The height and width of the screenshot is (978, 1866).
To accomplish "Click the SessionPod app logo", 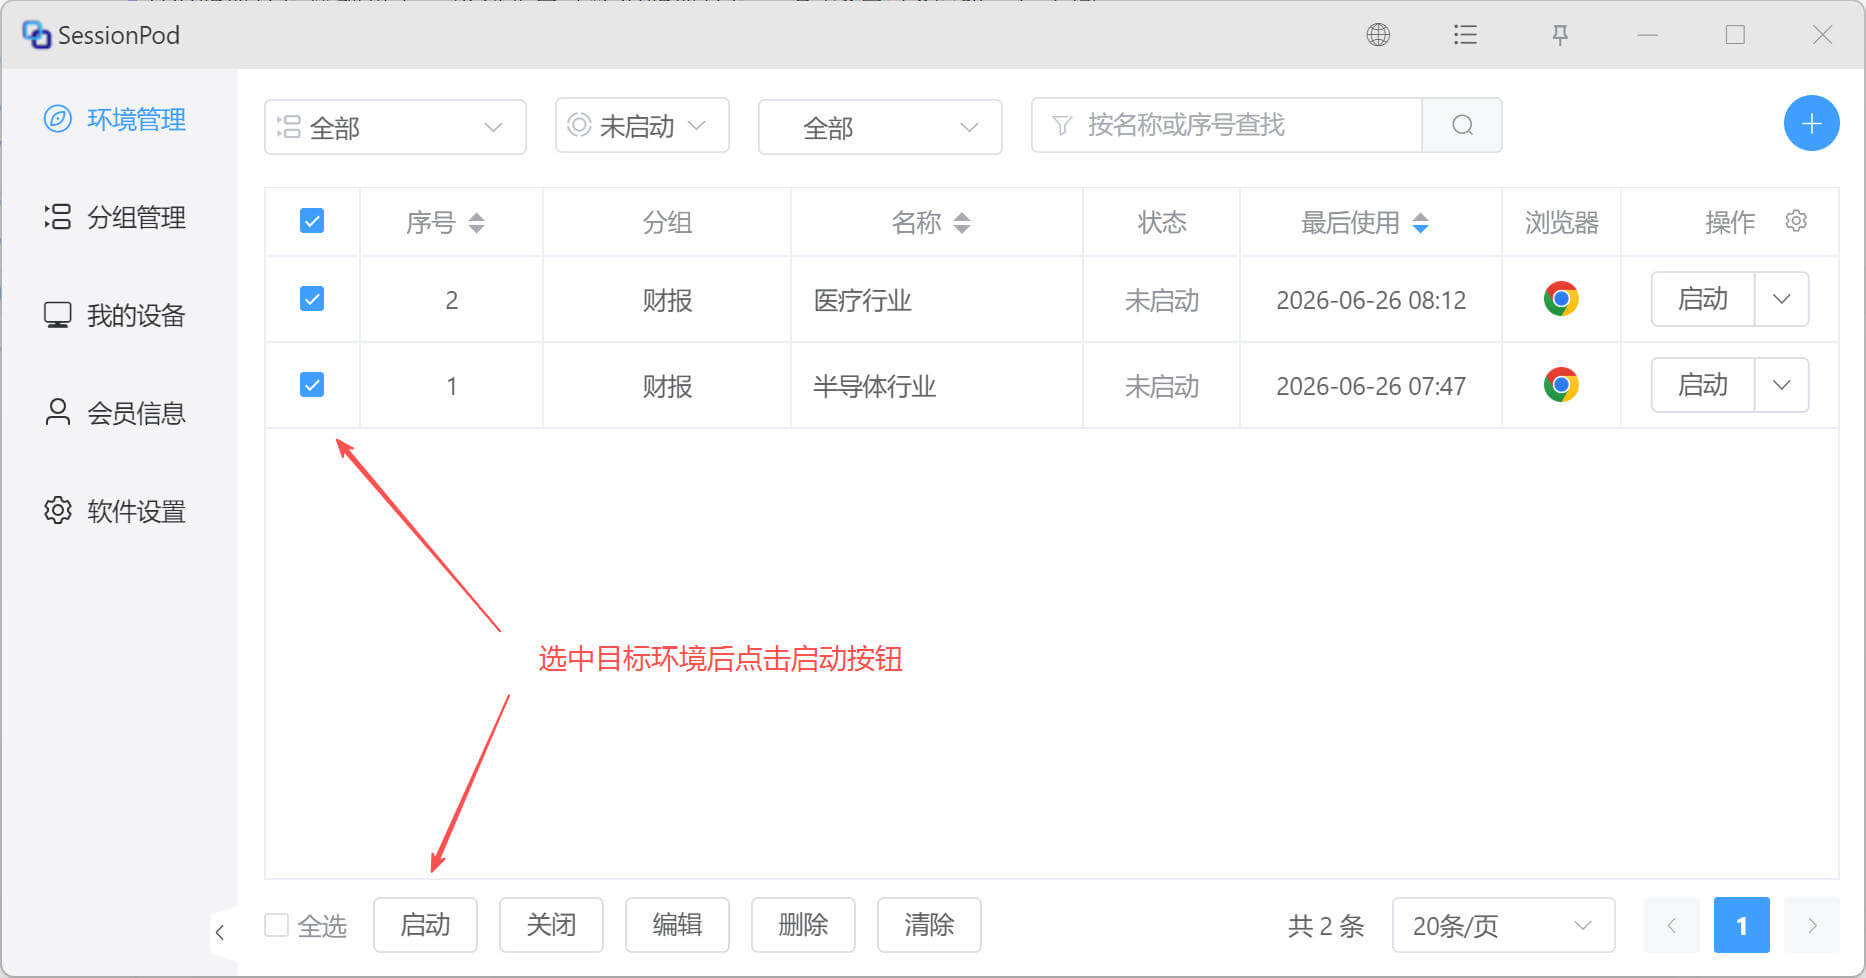I will pyautogui.click(x=36, y=35).
